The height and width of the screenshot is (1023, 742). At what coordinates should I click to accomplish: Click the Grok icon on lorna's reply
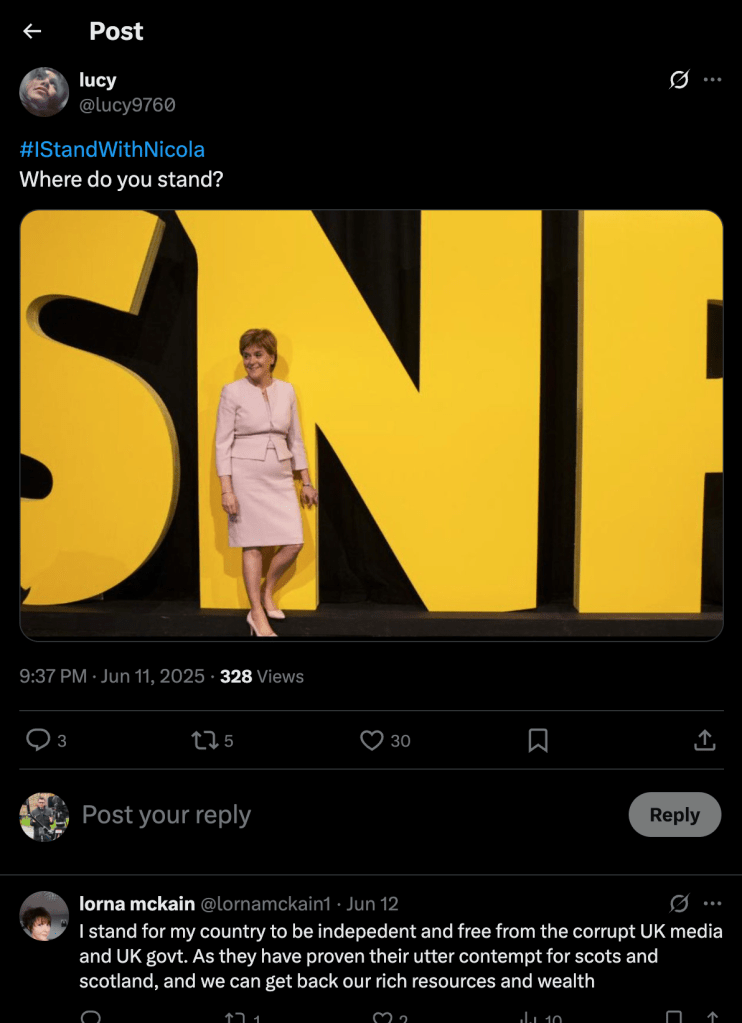click(x=679, y=904)
